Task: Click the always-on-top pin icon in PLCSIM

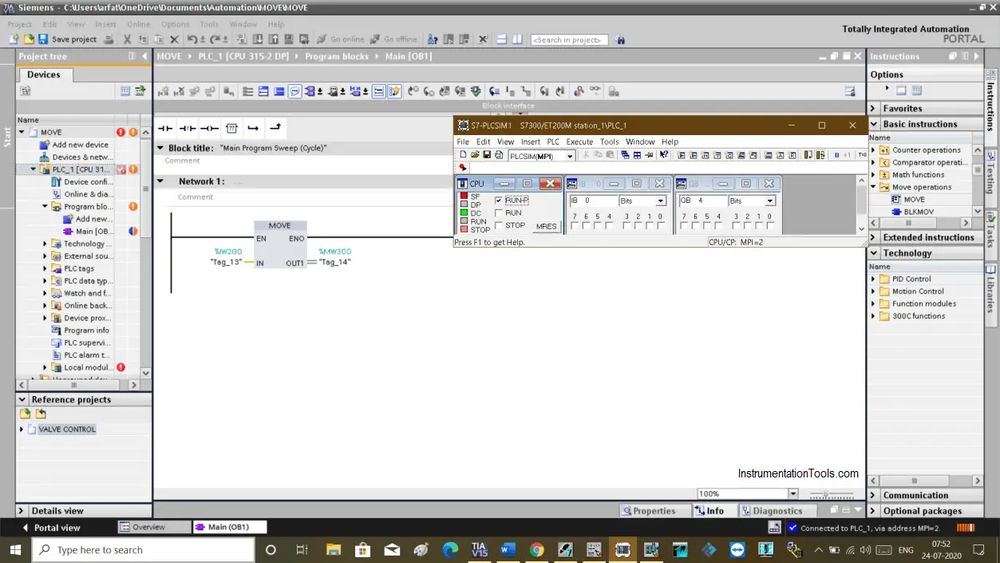Action: 649,155
